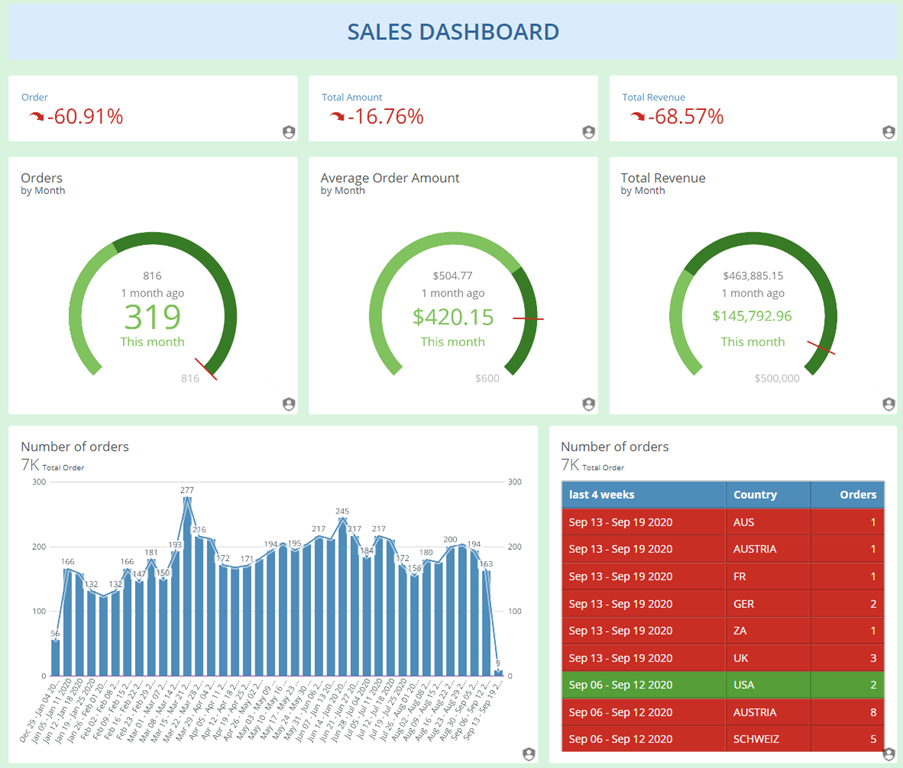Click the user badge icon on the Total Revenue card

[x=888, y=132]
